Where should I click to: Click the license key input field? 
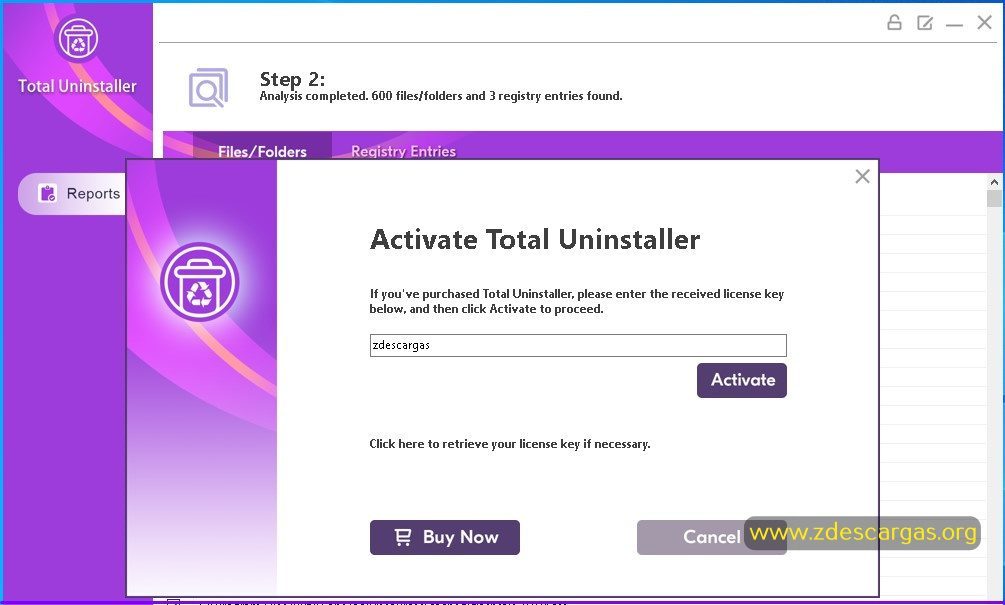tap(577, 345)
